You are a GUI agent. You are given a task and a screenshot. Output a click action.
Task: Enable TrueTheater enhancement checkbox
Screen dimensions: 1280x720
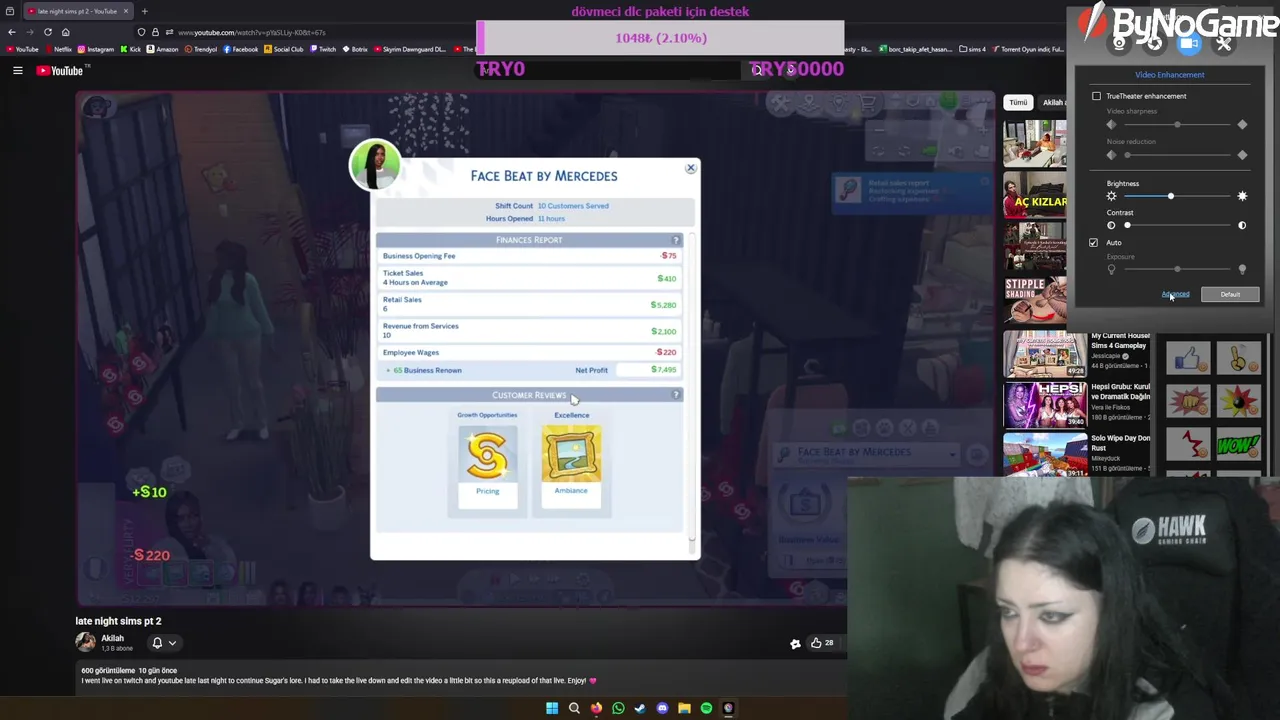[1096, 96]
